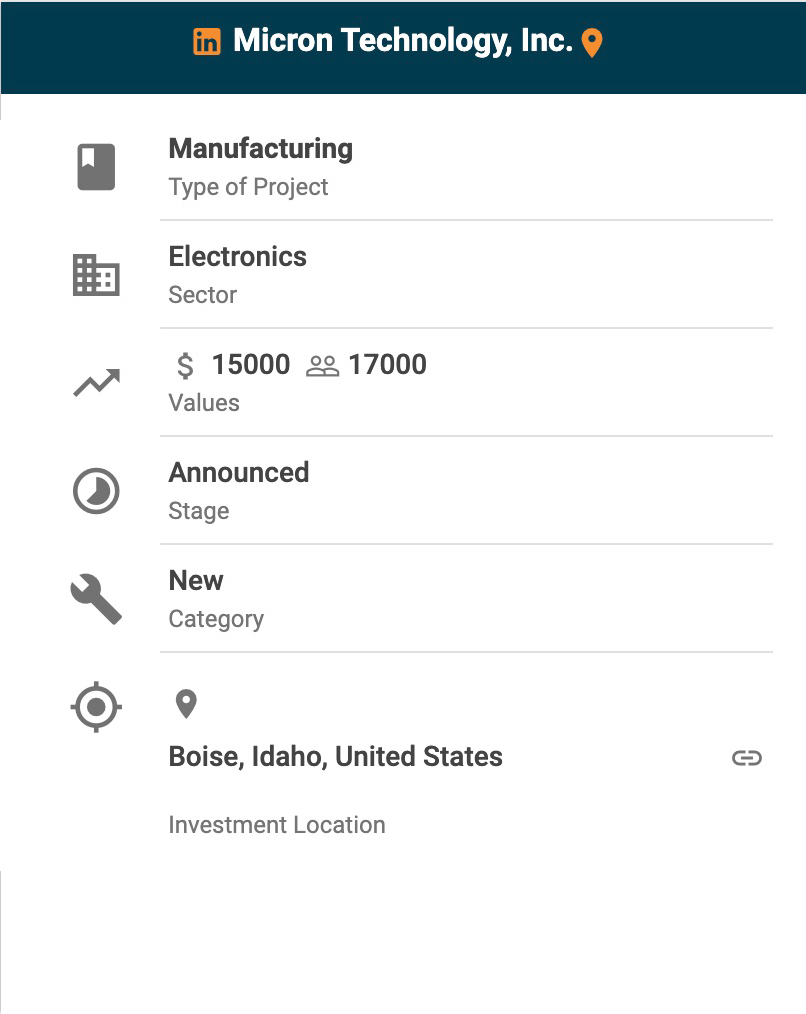Viewport: 806px width, 1014px height.
Task: Click the Manufacturing project type entry
Action: point(260,149)
